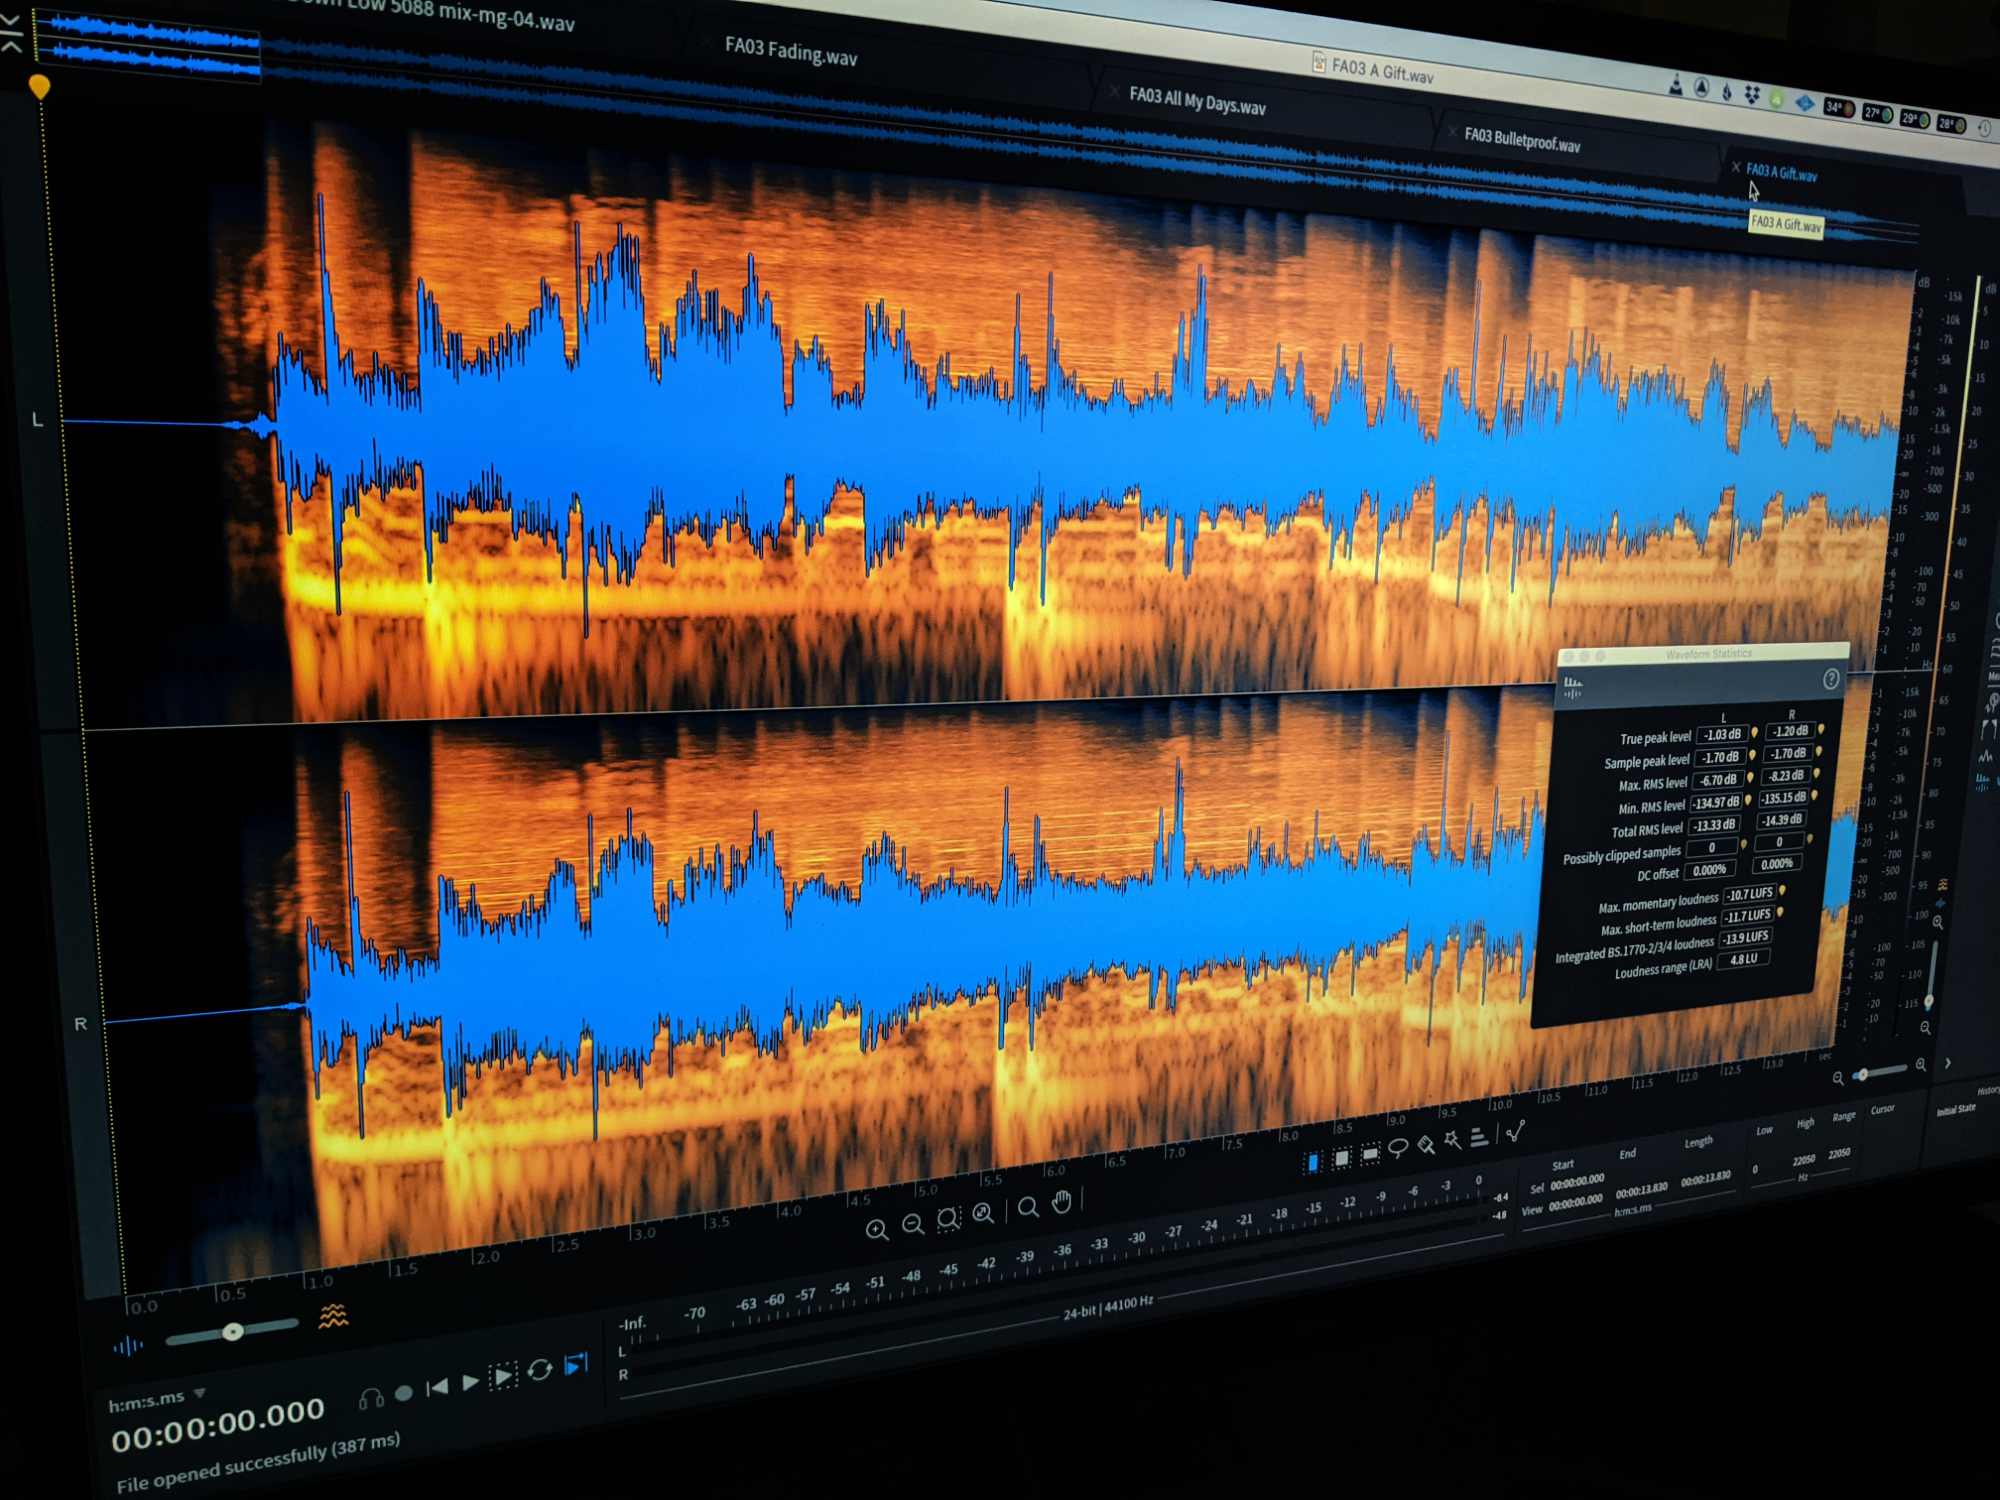Select the Grab hand tool

[x=1062, y=1201]
